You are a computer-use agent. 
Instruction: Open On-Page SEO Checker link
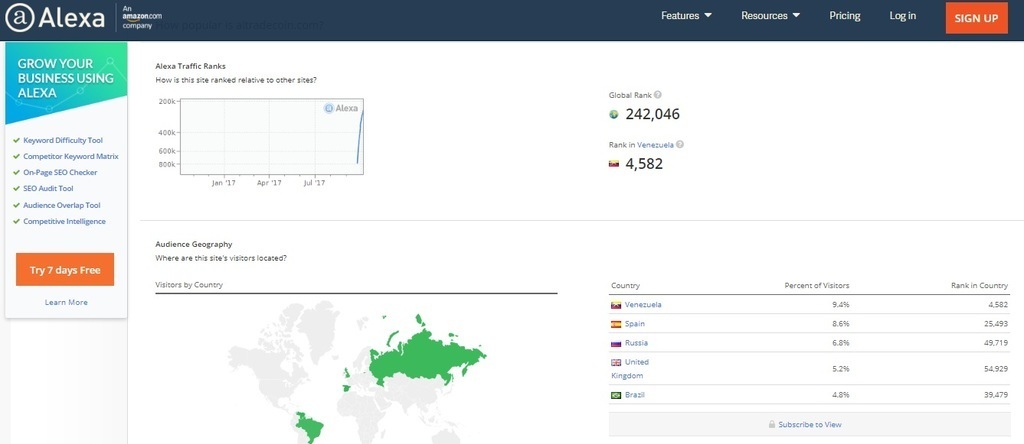(x=60, y=172)
